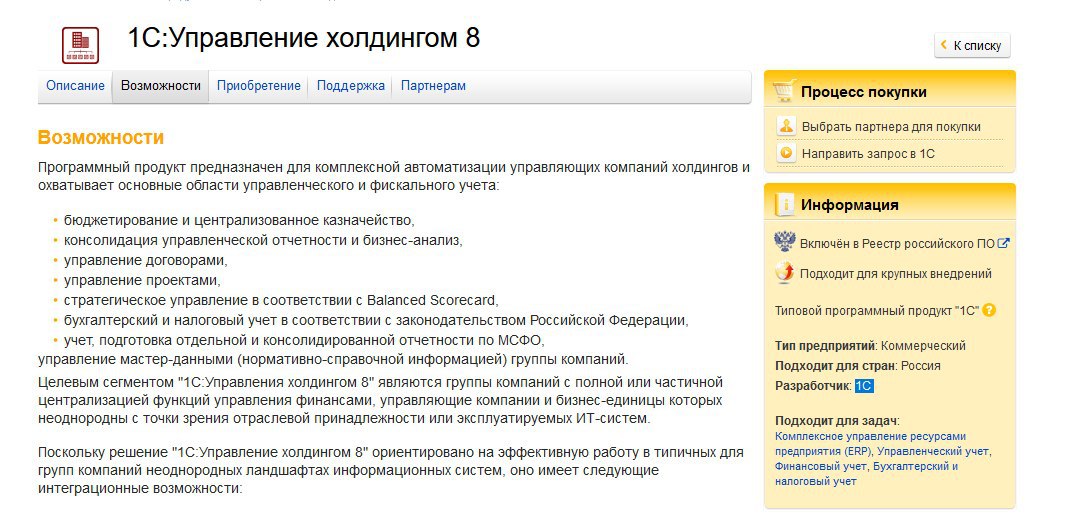Screen dimensions: 1090x516
Task: Click the Процесс покупки panel header
Action: (890, 89)
